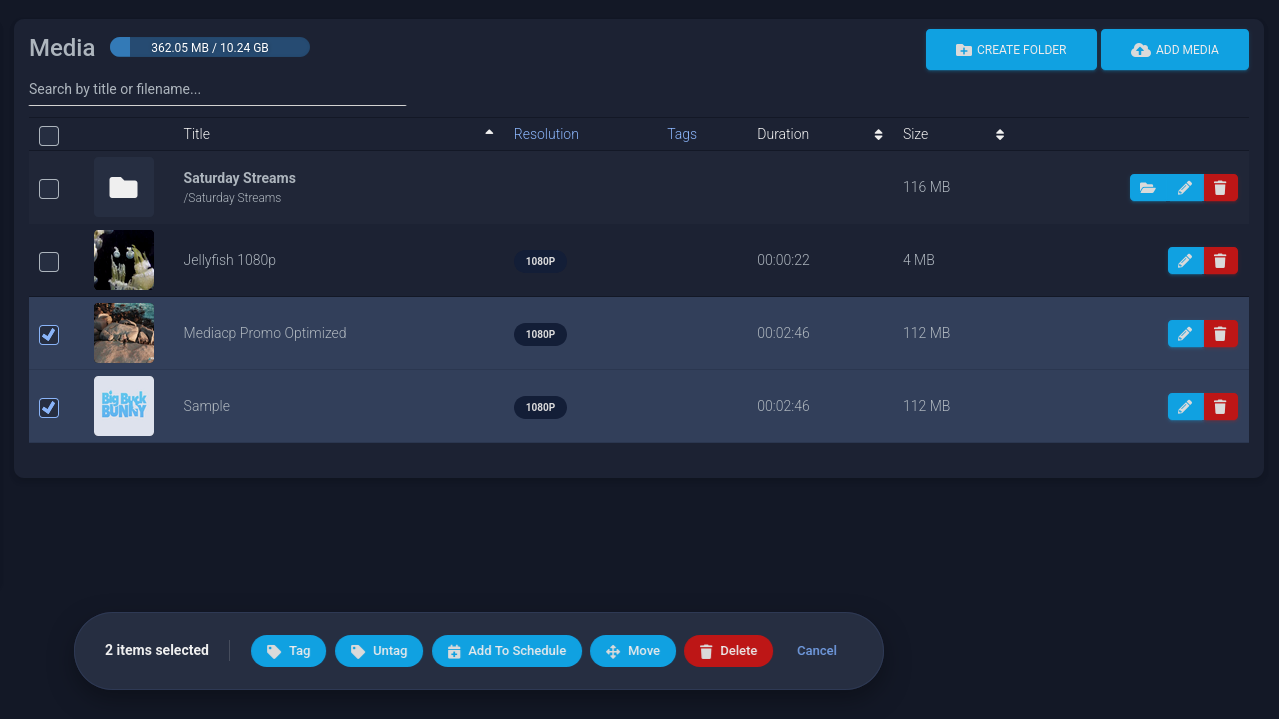1279x719 pixels.
Task: Uncheck the Mediacp Promo Optimized checkbox
Action: click(x=49, y=335)
